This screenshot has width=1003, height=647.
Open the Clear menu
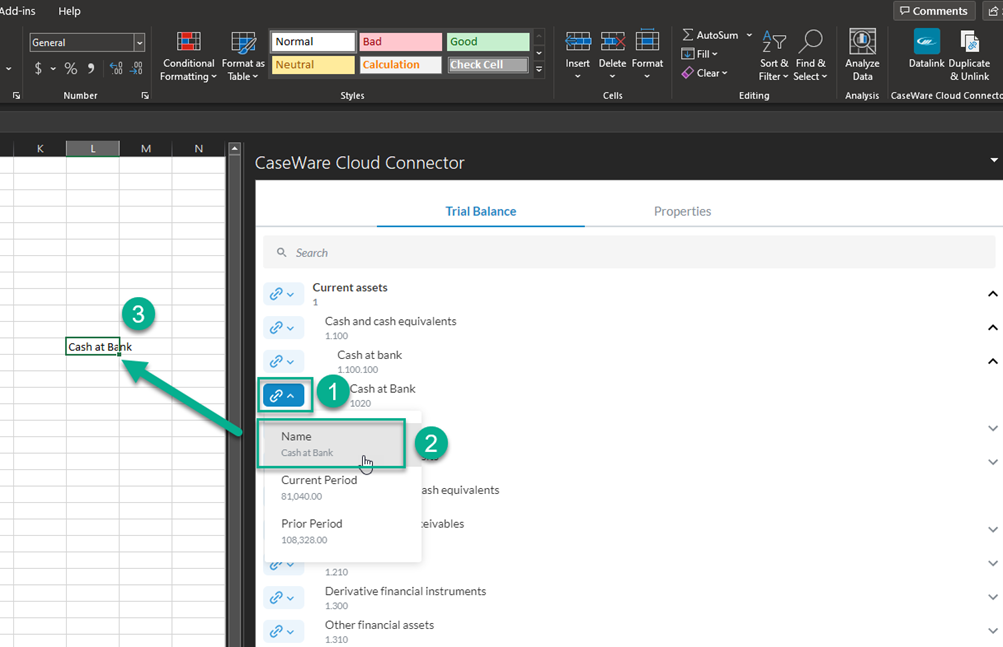(x=705, y=73)
